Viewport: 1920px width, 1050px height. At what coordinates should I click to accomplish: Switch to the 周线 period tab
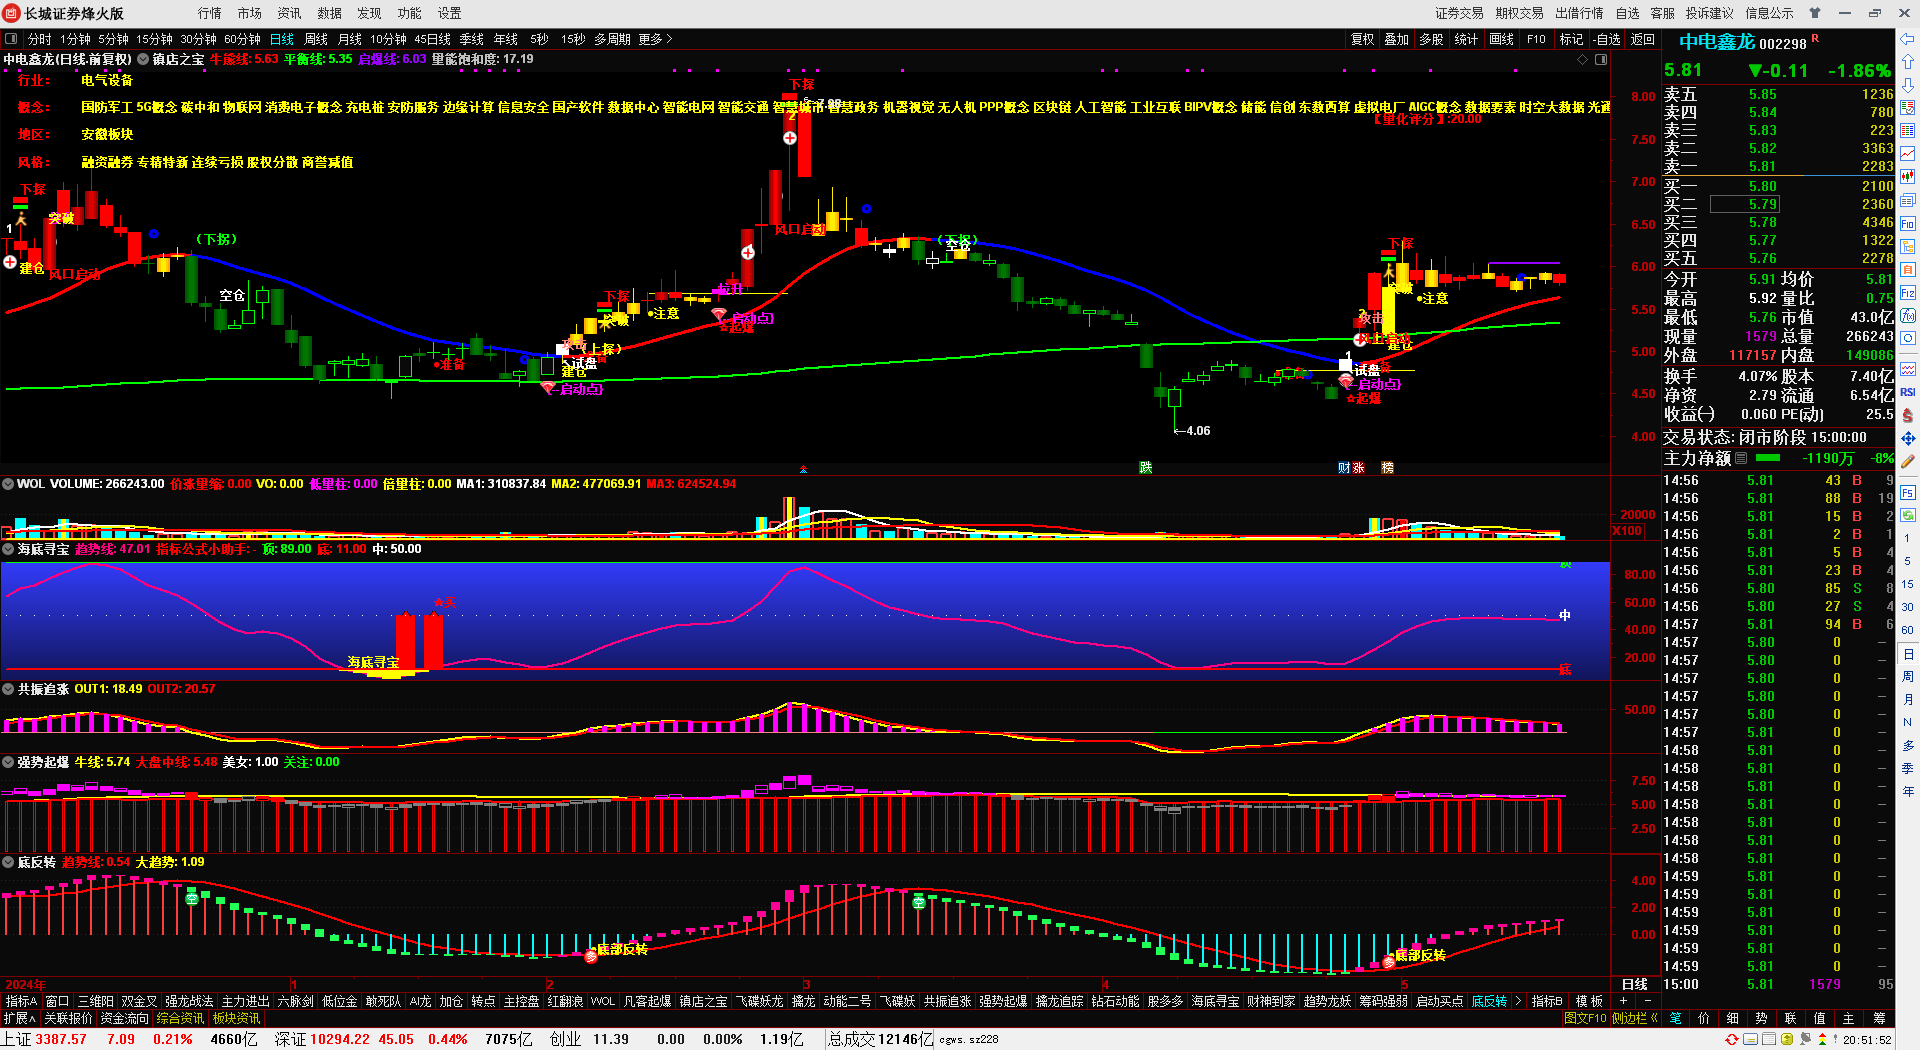point(316,39)
